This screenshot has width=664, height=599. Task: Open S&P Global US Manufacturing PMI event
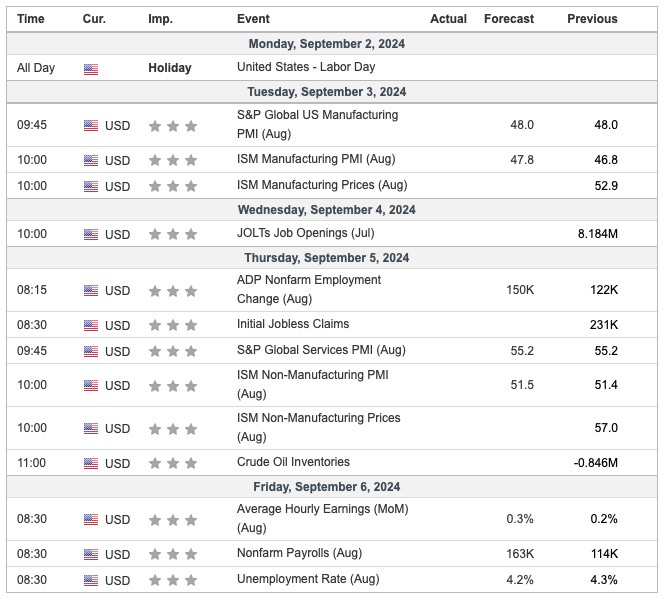[317, 124]
